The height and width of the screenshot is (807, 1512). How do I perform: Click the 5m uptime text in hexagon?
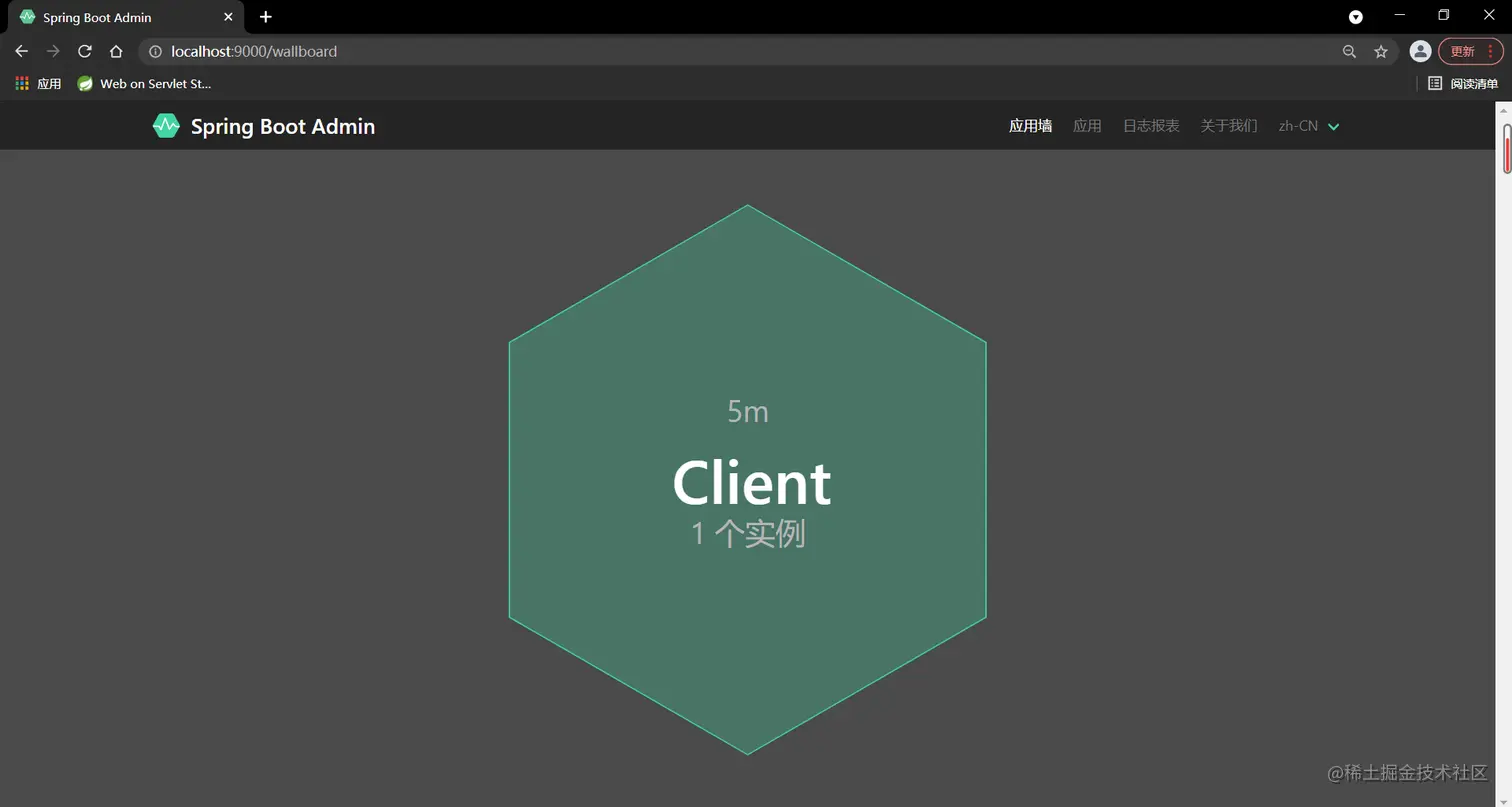click(748, 411)
